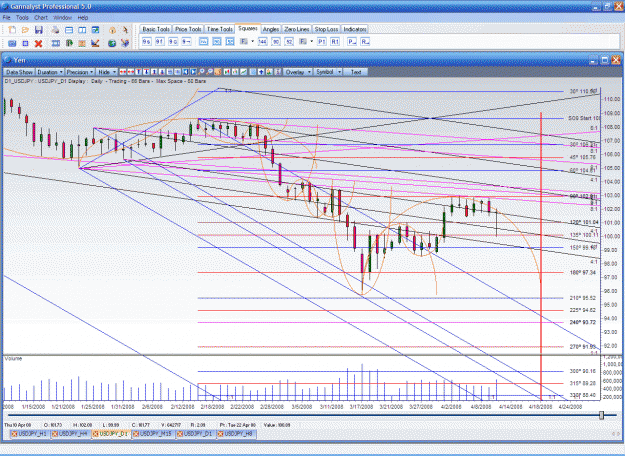Click the Print icon in main toolbar

pos(55,30)
